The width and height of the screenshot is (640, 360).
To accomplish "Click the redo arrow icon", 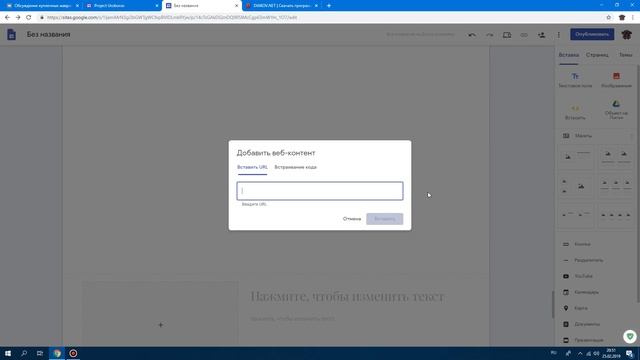I will click(489, 35).
